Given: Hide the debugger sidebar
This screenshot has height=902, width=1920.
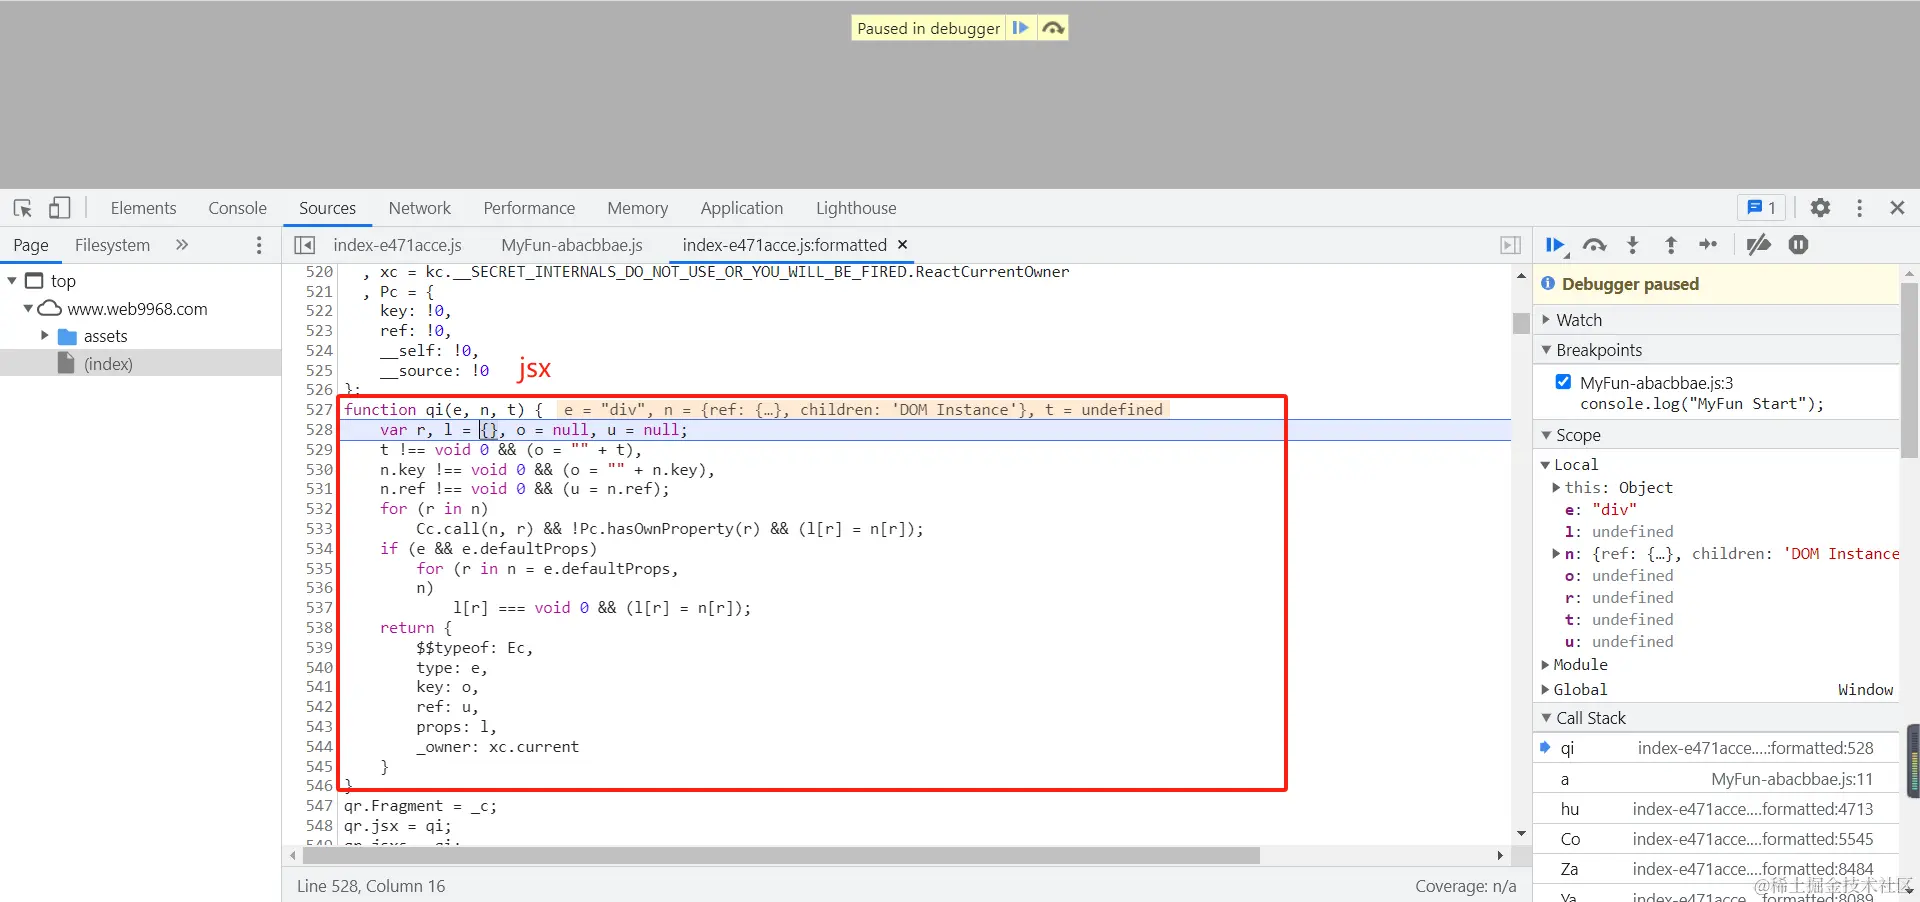Looking at the screenshot, I should [1510, 245].
